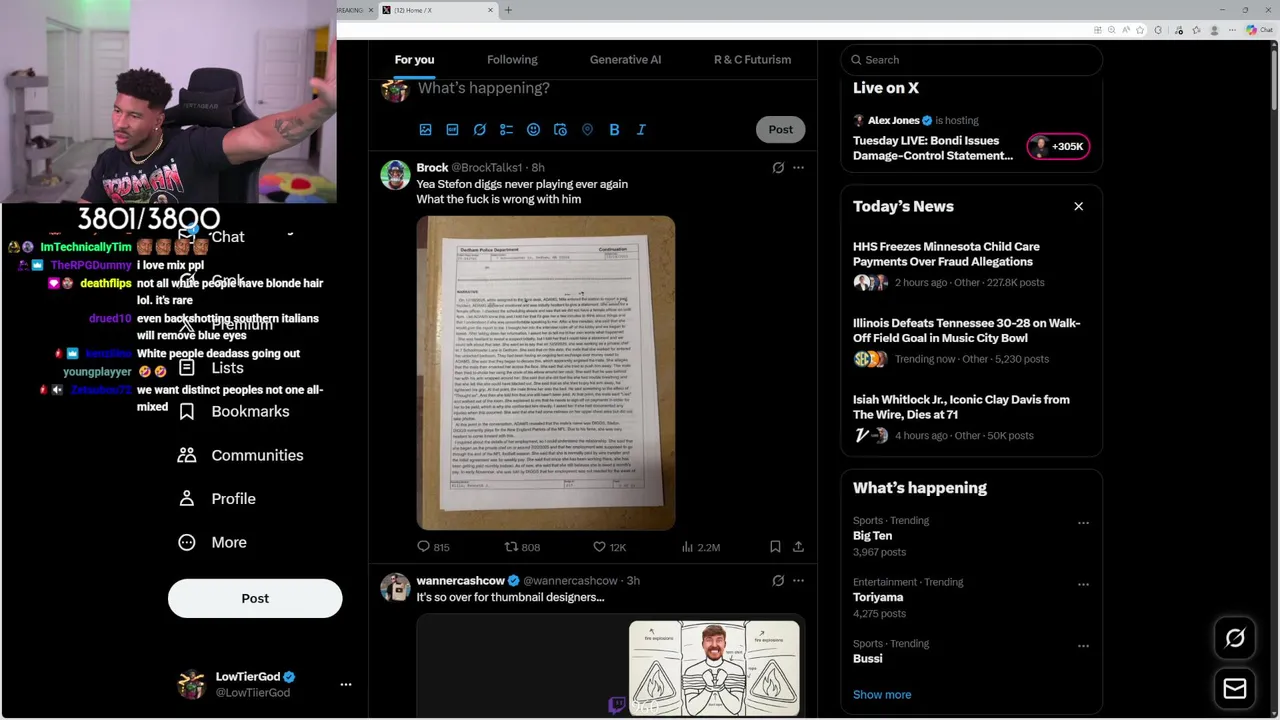Open the floating Messages envelope button
The image size is (1280, 720).
pos(1235,688)
